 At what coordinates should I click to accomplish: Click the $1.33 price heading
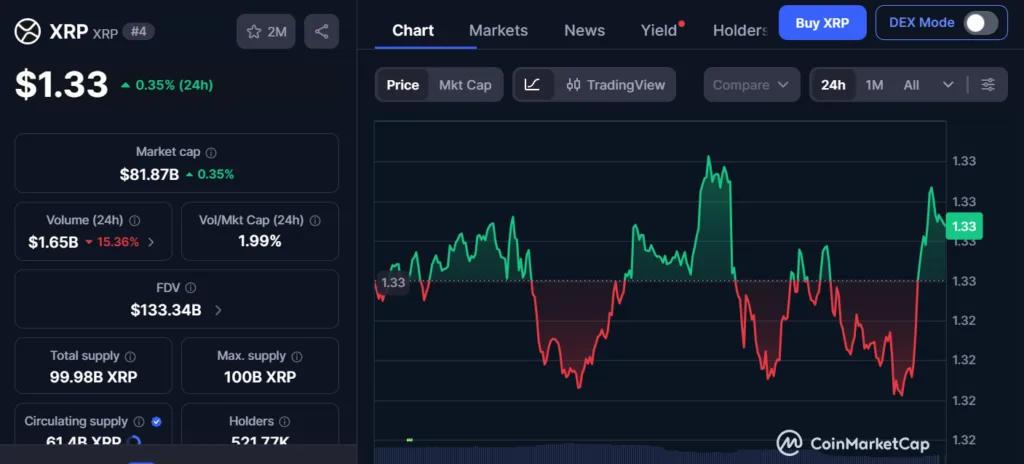[x=61, y=85]
